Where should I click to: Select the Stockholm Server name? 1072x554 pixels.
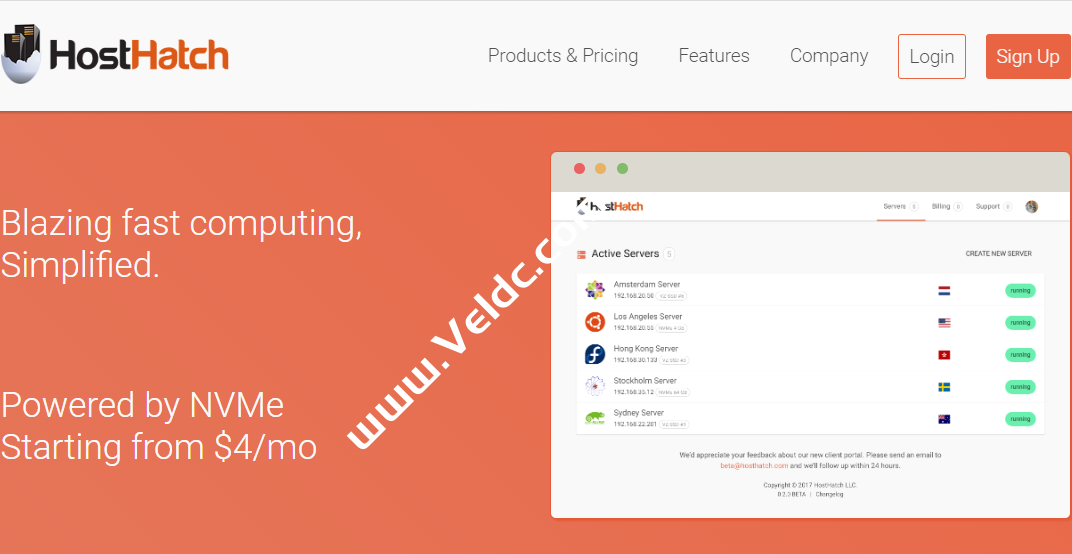coord(645,381)
